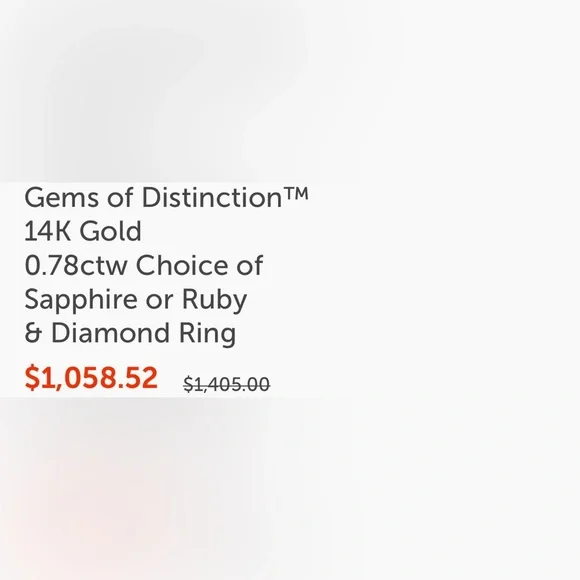Click the word Gems in title
580x580 pixels.
[62, 198]
